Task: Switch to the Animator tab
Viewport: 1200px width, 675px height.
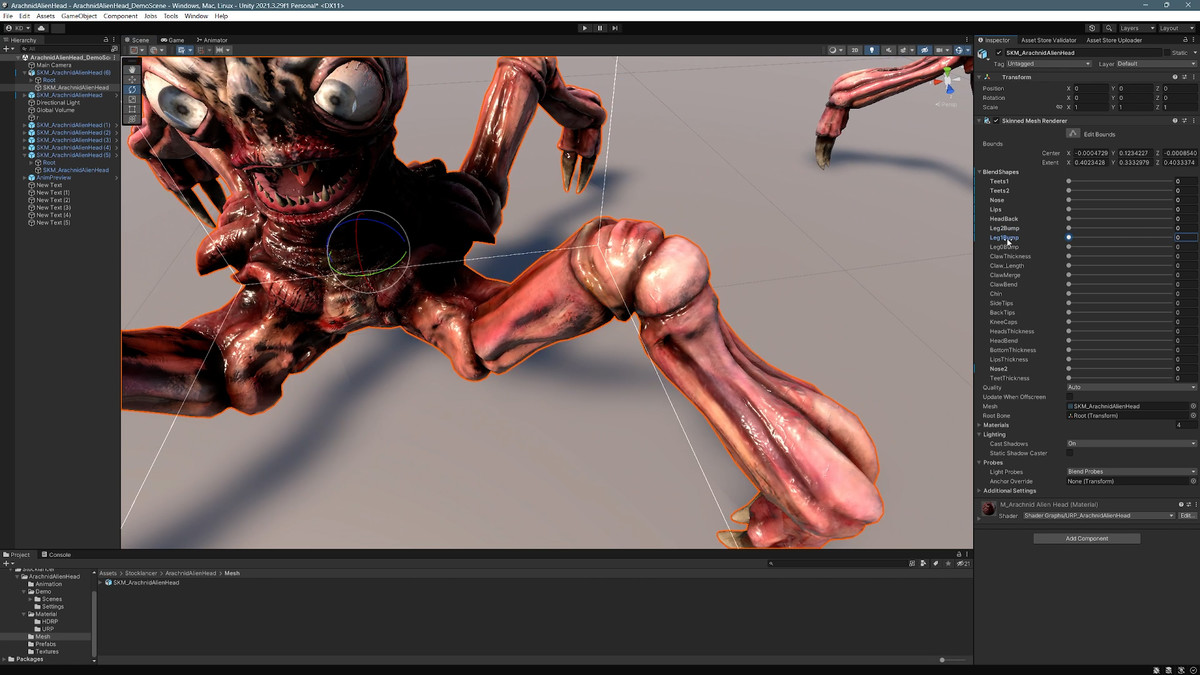Action: coord(213,40)
